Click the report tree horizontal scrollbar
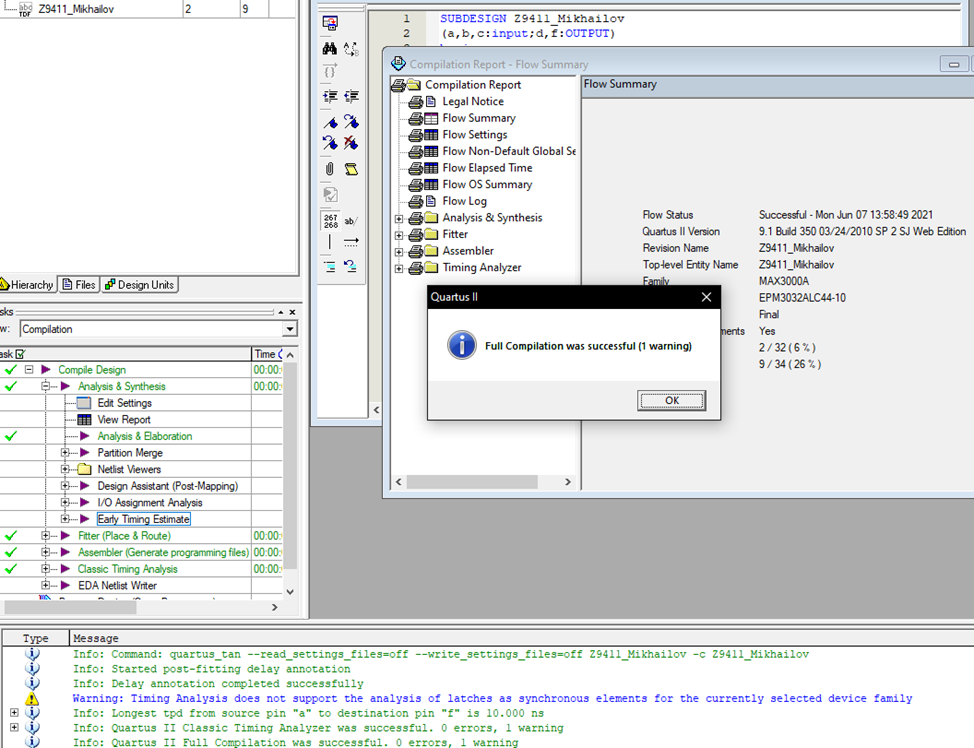 472,482
